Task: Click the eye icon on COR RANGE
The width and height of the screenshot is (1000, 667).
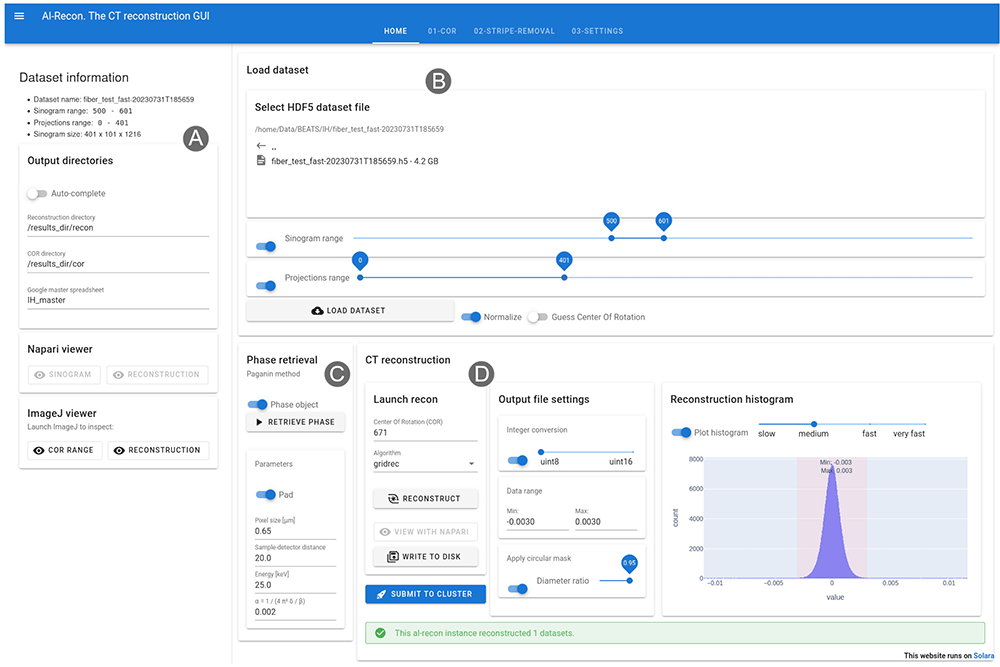Action: coord(39,450)
